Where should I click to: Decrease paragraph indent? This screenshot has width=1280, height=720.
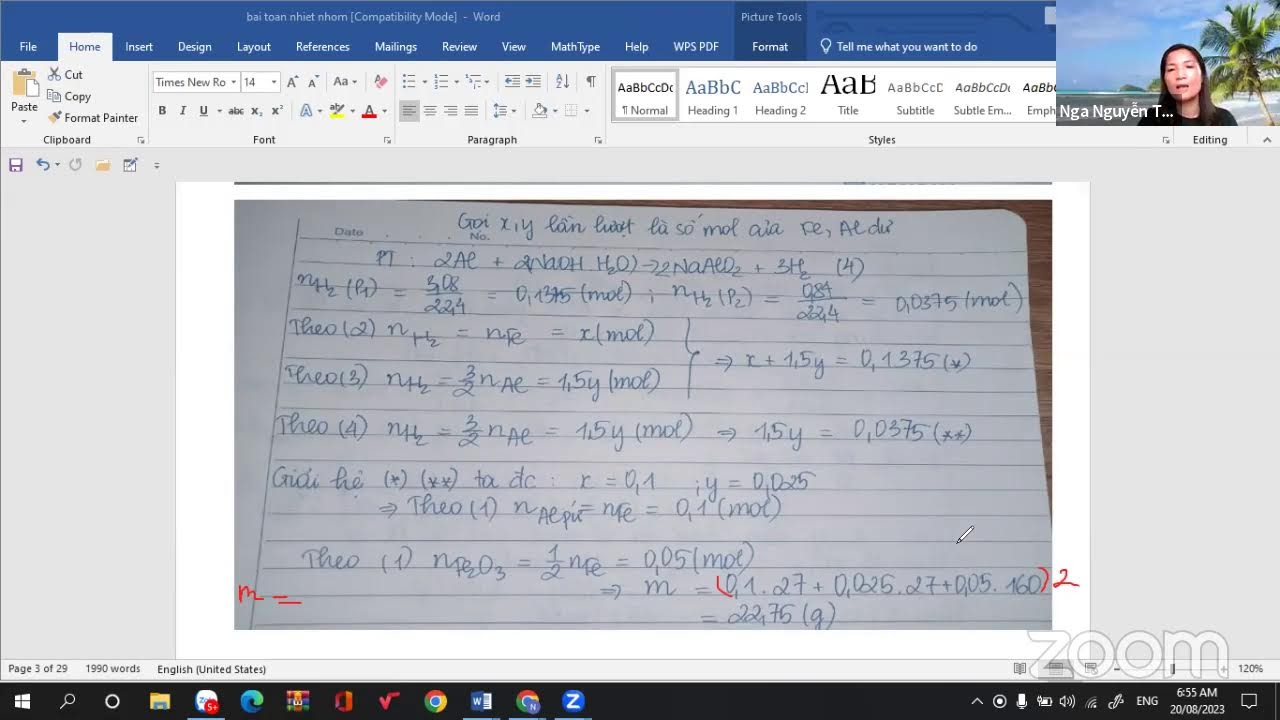[x=512, y=82]
